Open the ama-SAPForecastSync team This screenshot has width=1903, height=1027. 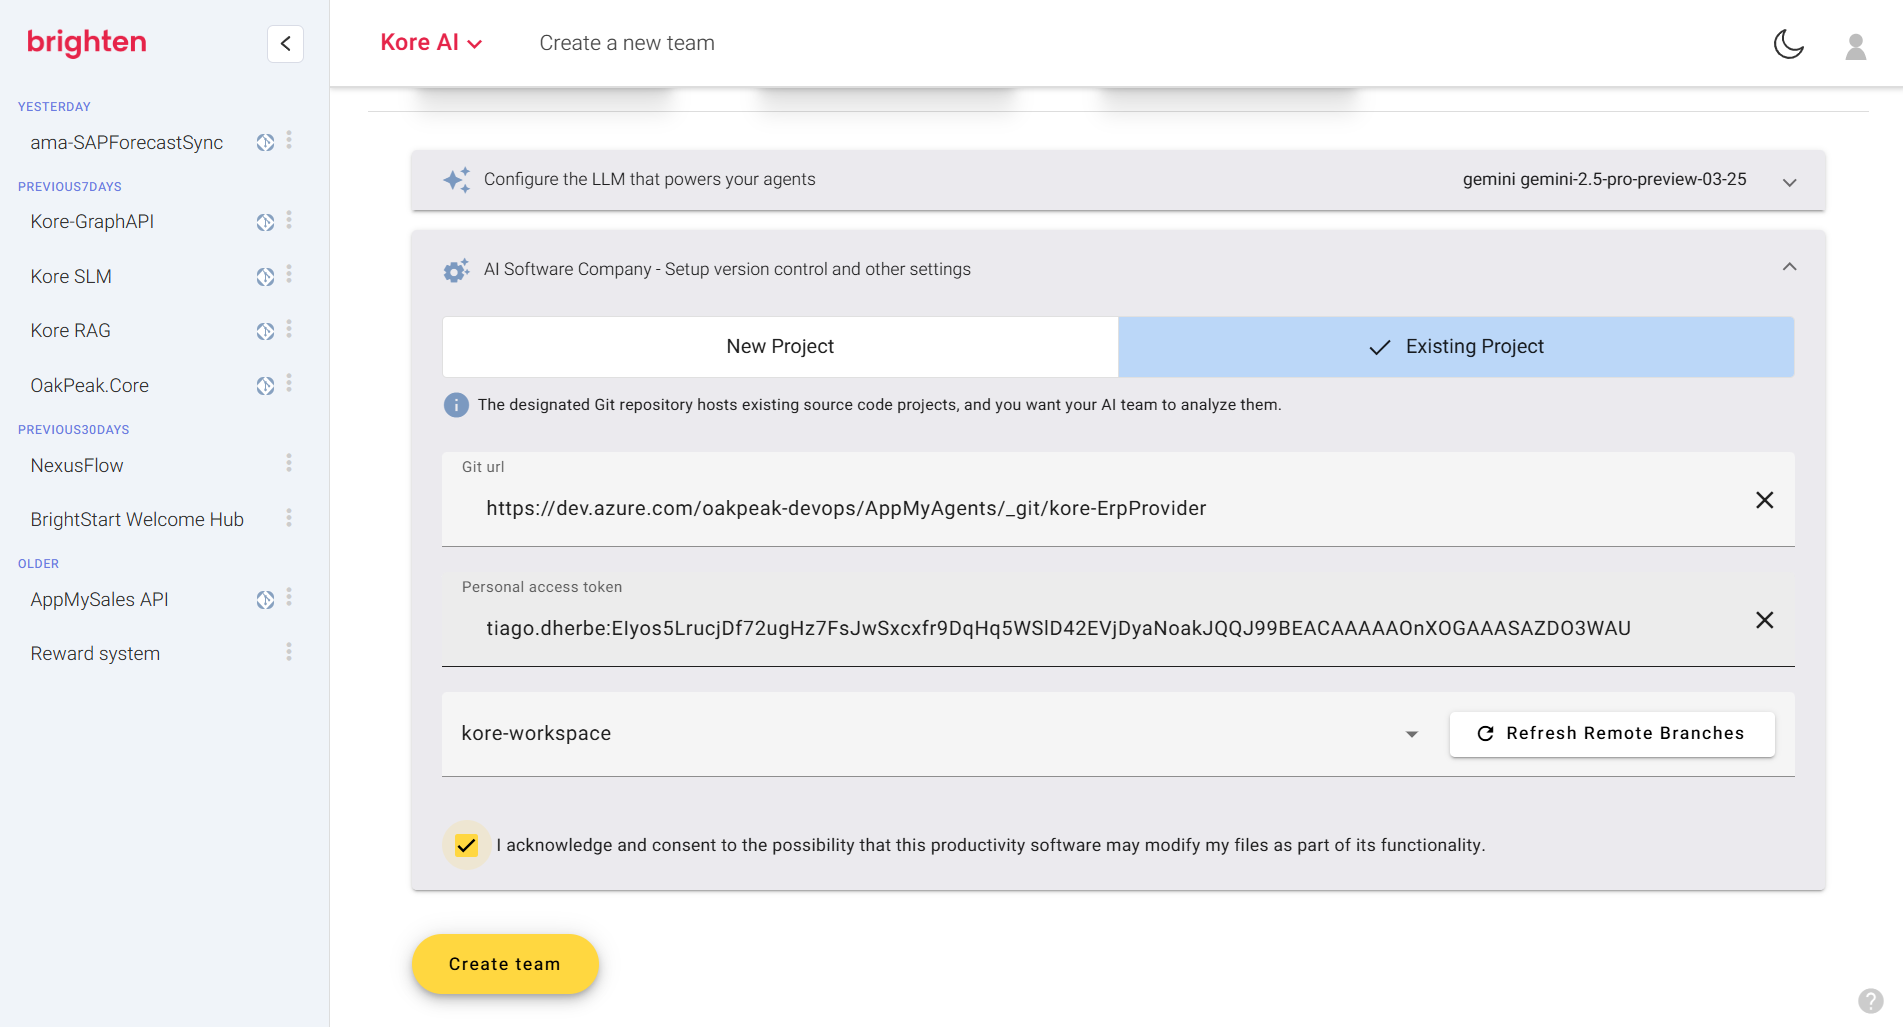[127, 142]
